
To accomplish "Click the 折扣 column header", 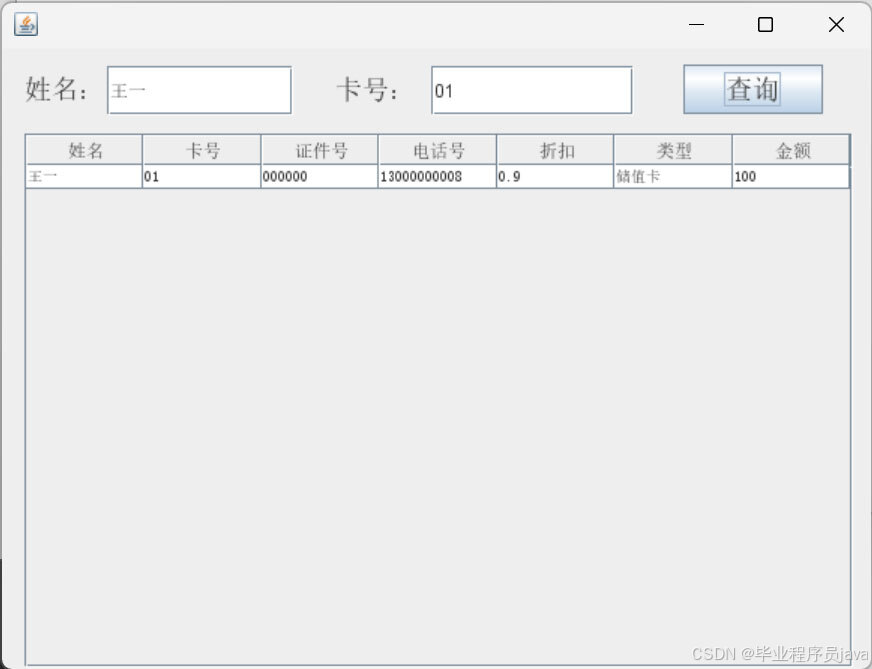I will pos(554,150).
